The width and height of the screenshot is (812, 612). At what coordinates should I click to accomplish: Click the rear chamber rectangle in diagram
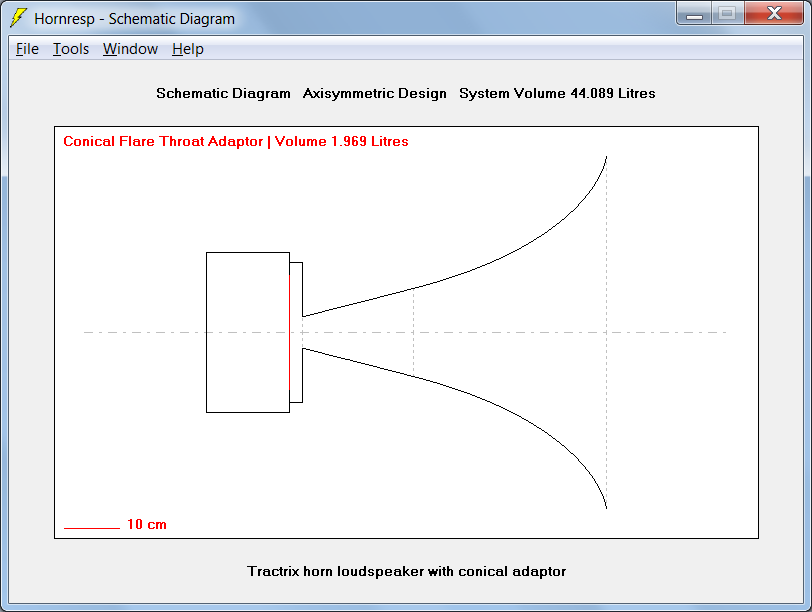coord(248,332)
